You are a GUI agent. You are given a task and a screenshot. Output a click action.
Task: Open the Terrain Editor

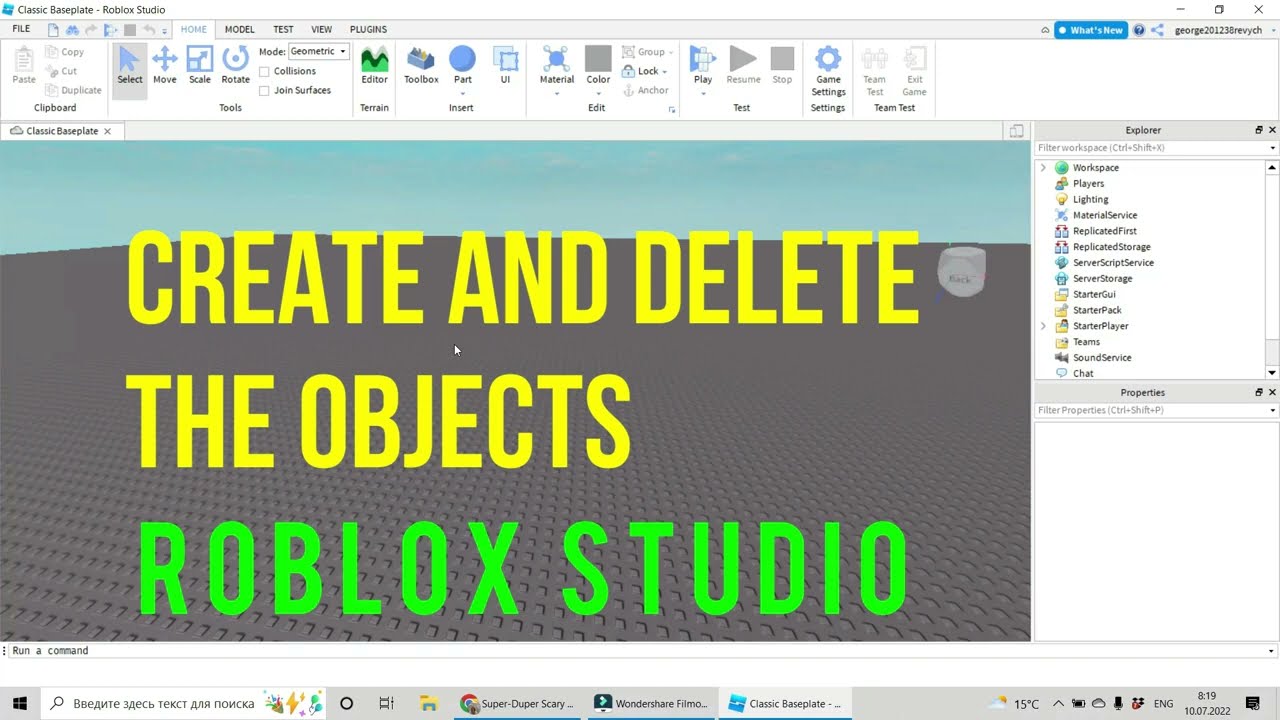coord(374,66)
